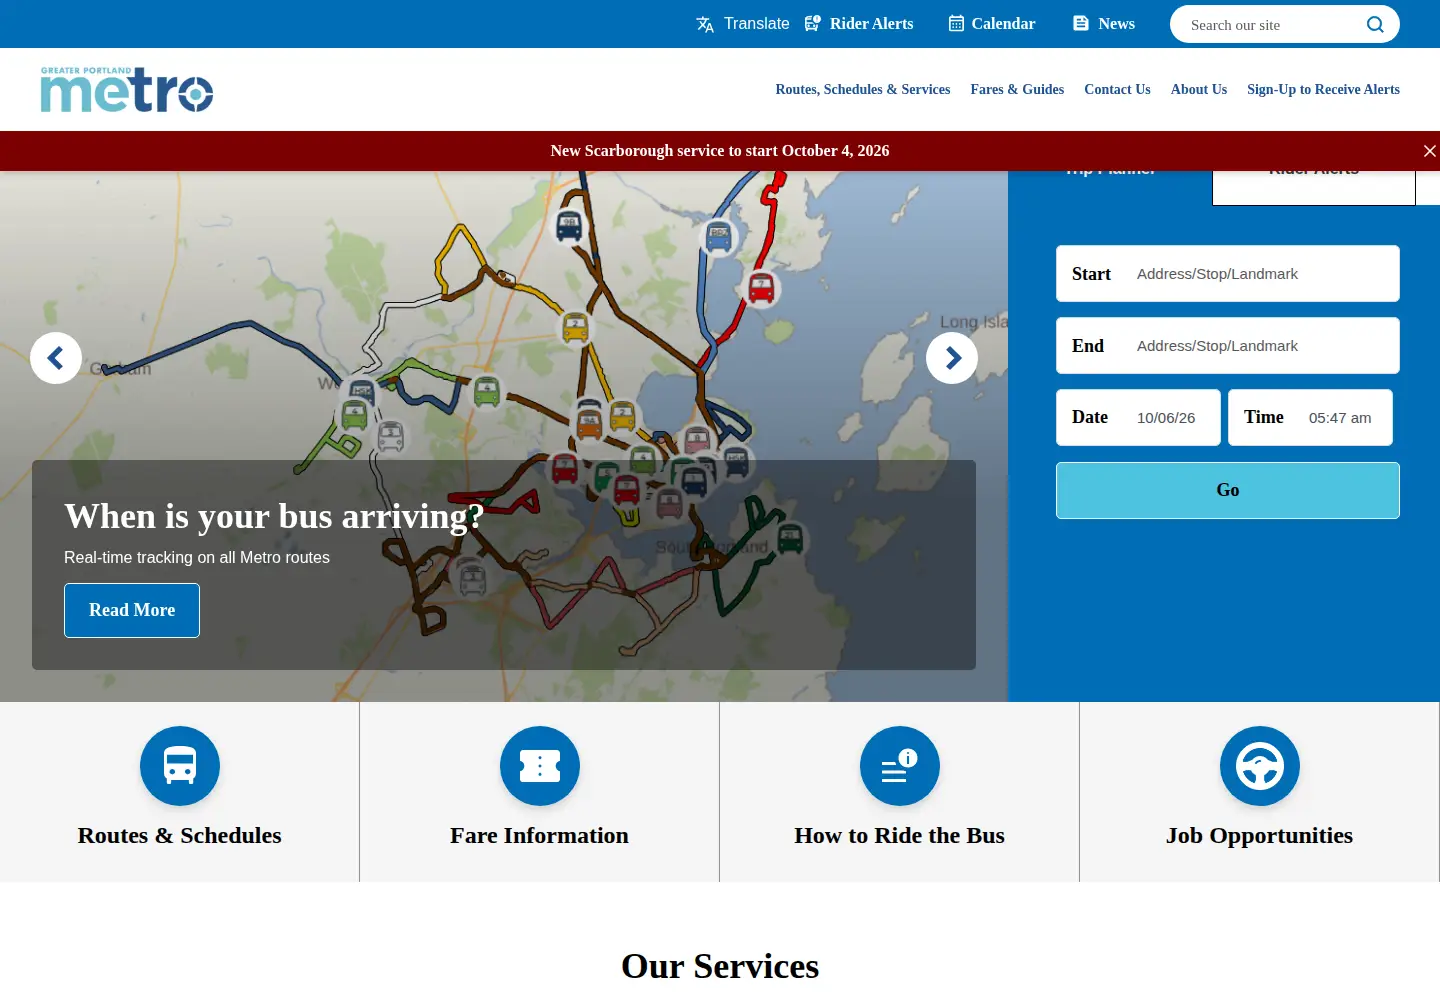Open Contact Us menu item
Viewport: 1440px width, 1000px height.
pyautogui.click(x=1117, y=89)
